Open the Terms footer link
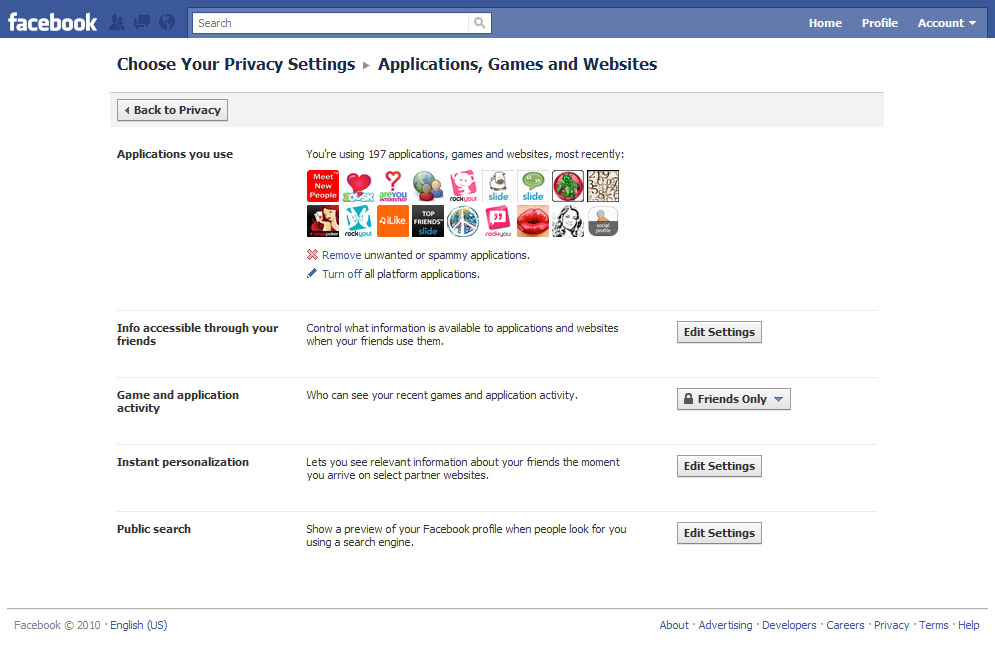 pos(933,625)
